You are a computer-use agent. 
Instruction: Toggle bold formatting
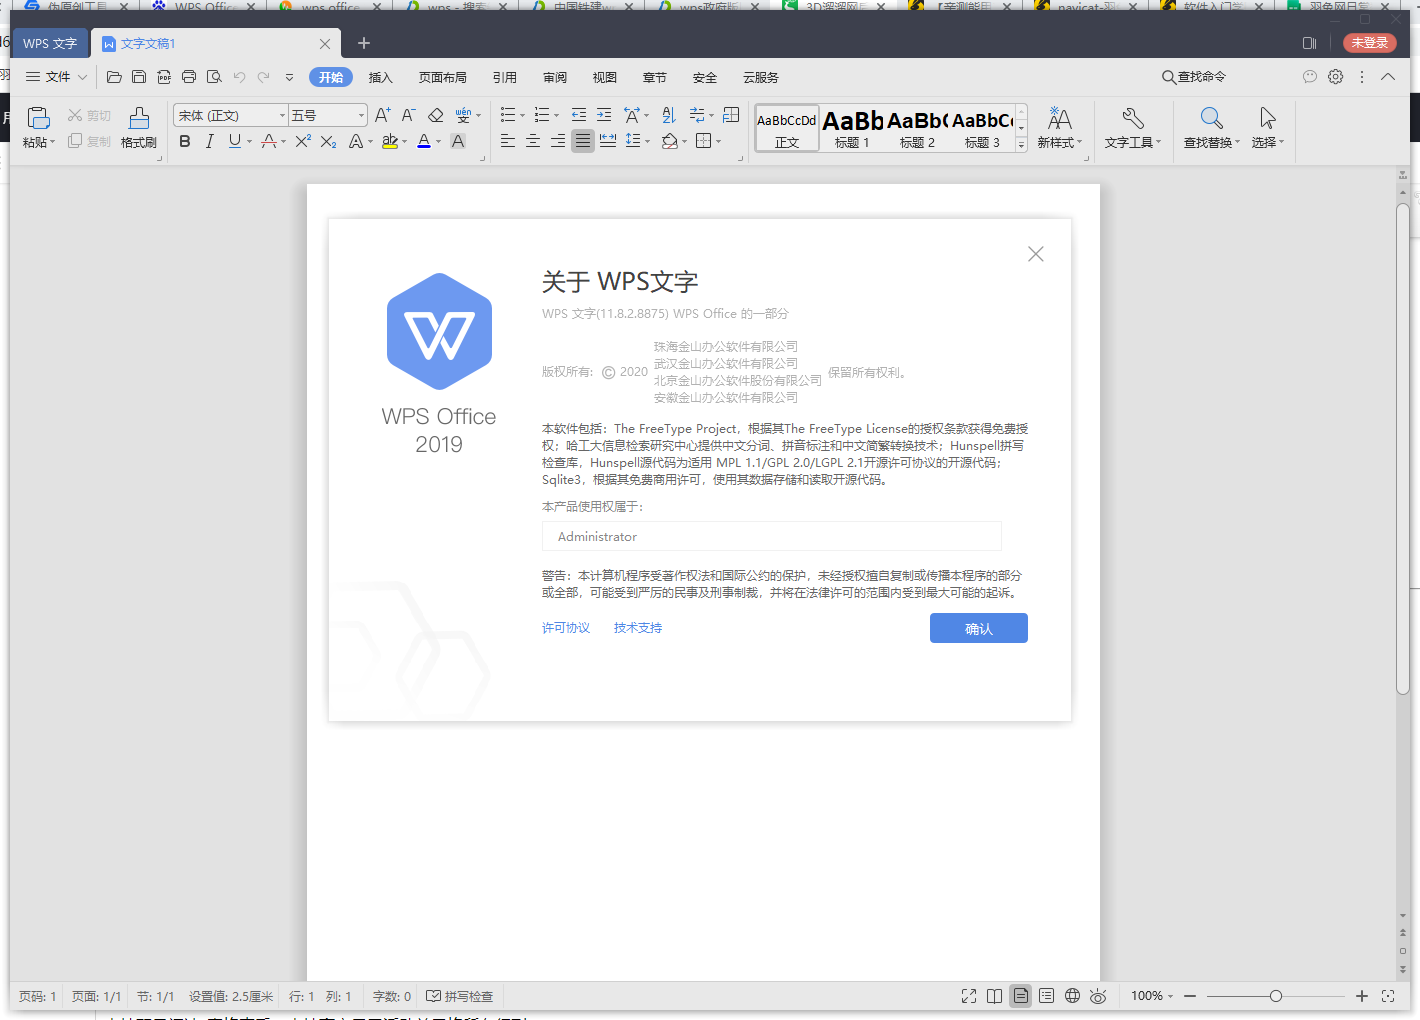185,142
